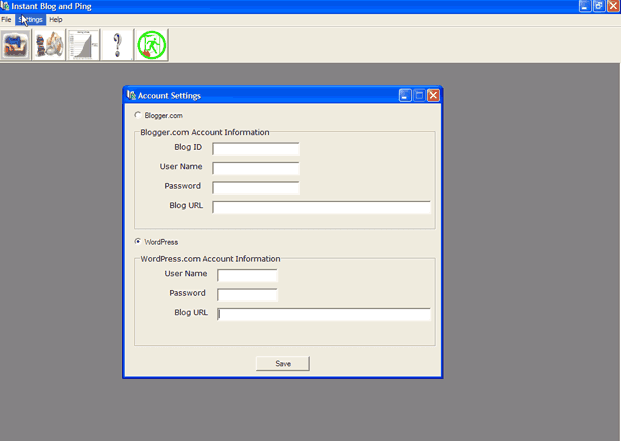
Task: Maximize the Account Settings dialog
Action: click(419, 96)
